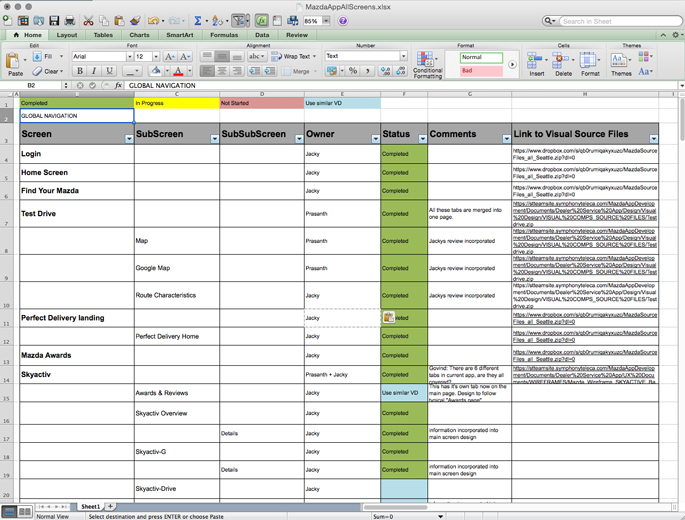Click the Sheet1 tab
The image size is (685, 520).
pyautogui.click(x=90, y=506)
